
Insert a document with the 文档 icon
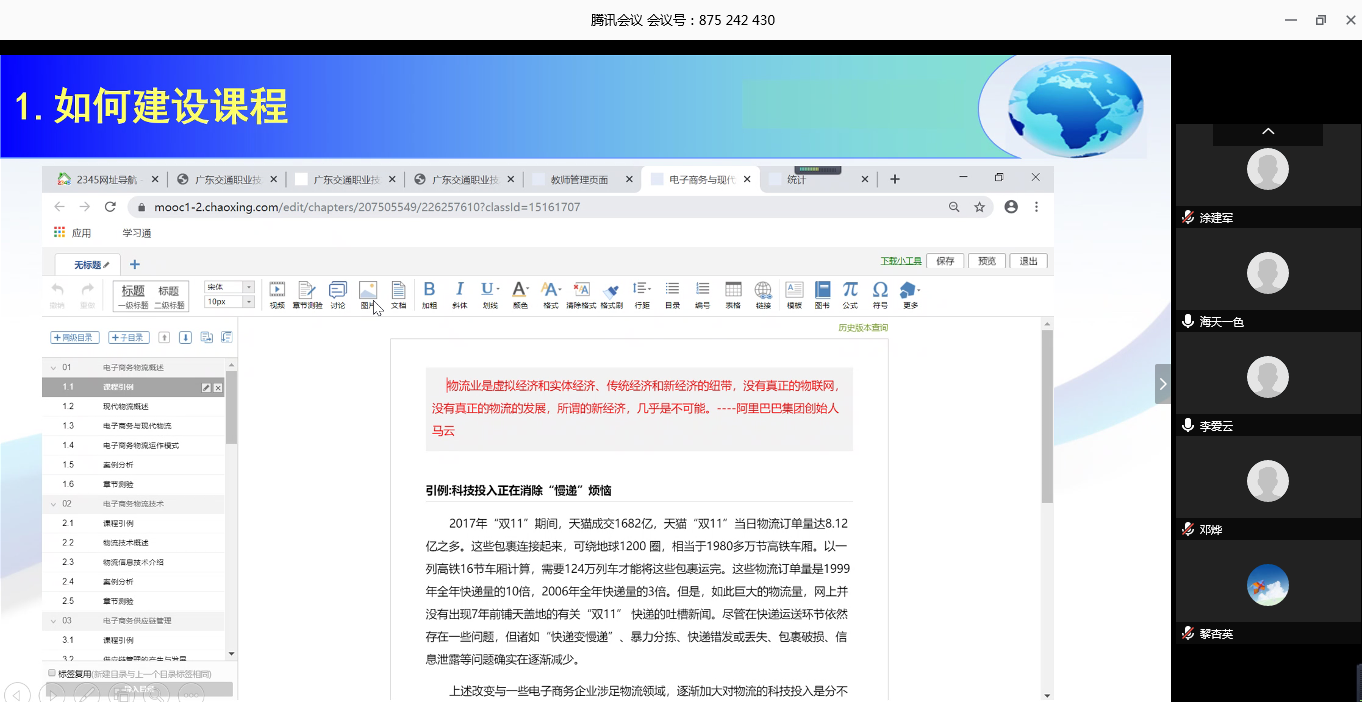[x=398, y=295]
